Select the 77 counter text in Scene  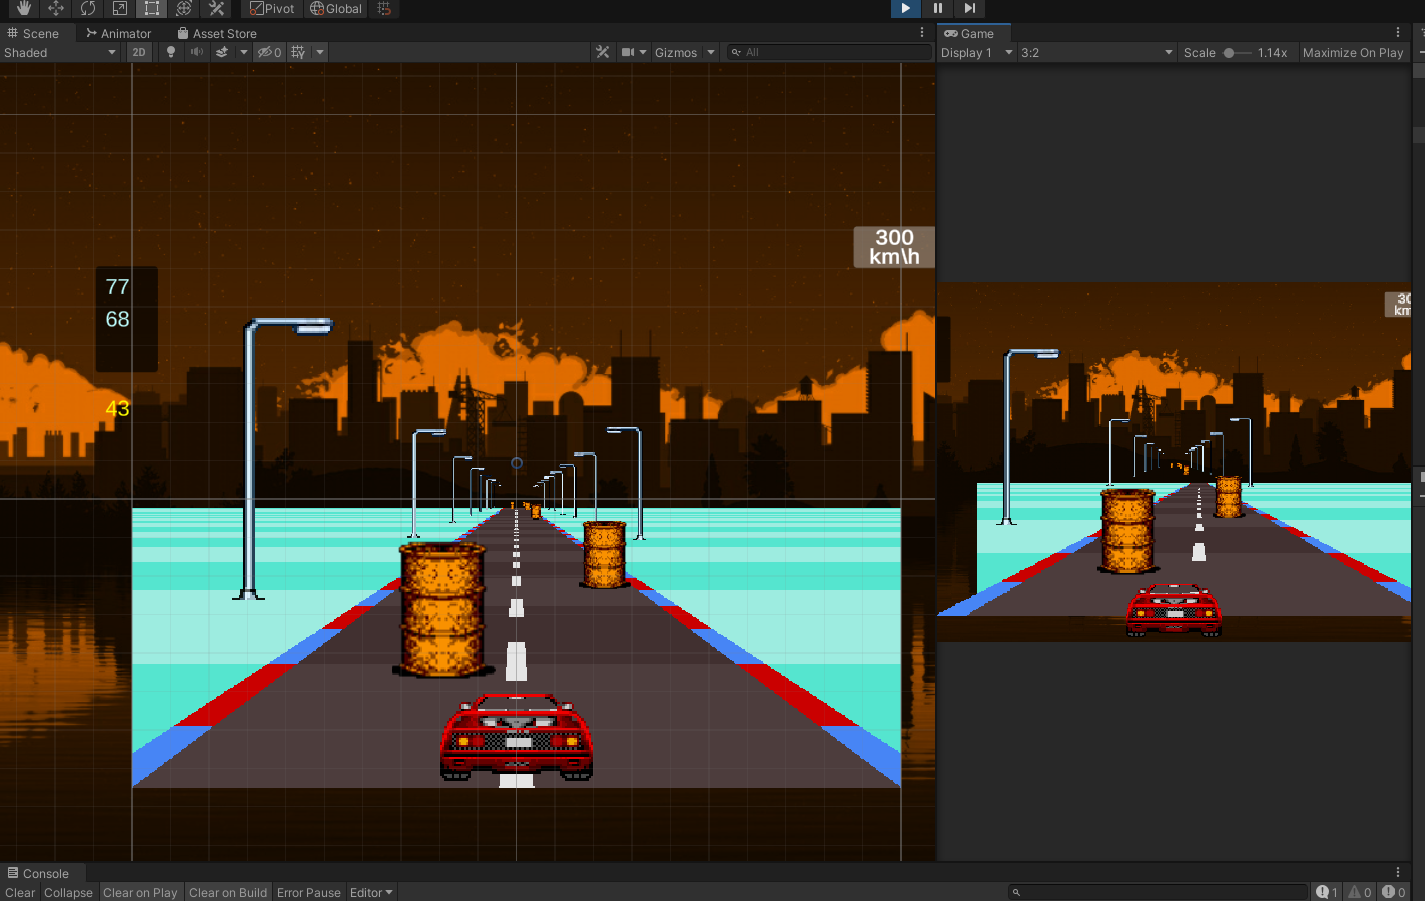[x=117, y=287]
